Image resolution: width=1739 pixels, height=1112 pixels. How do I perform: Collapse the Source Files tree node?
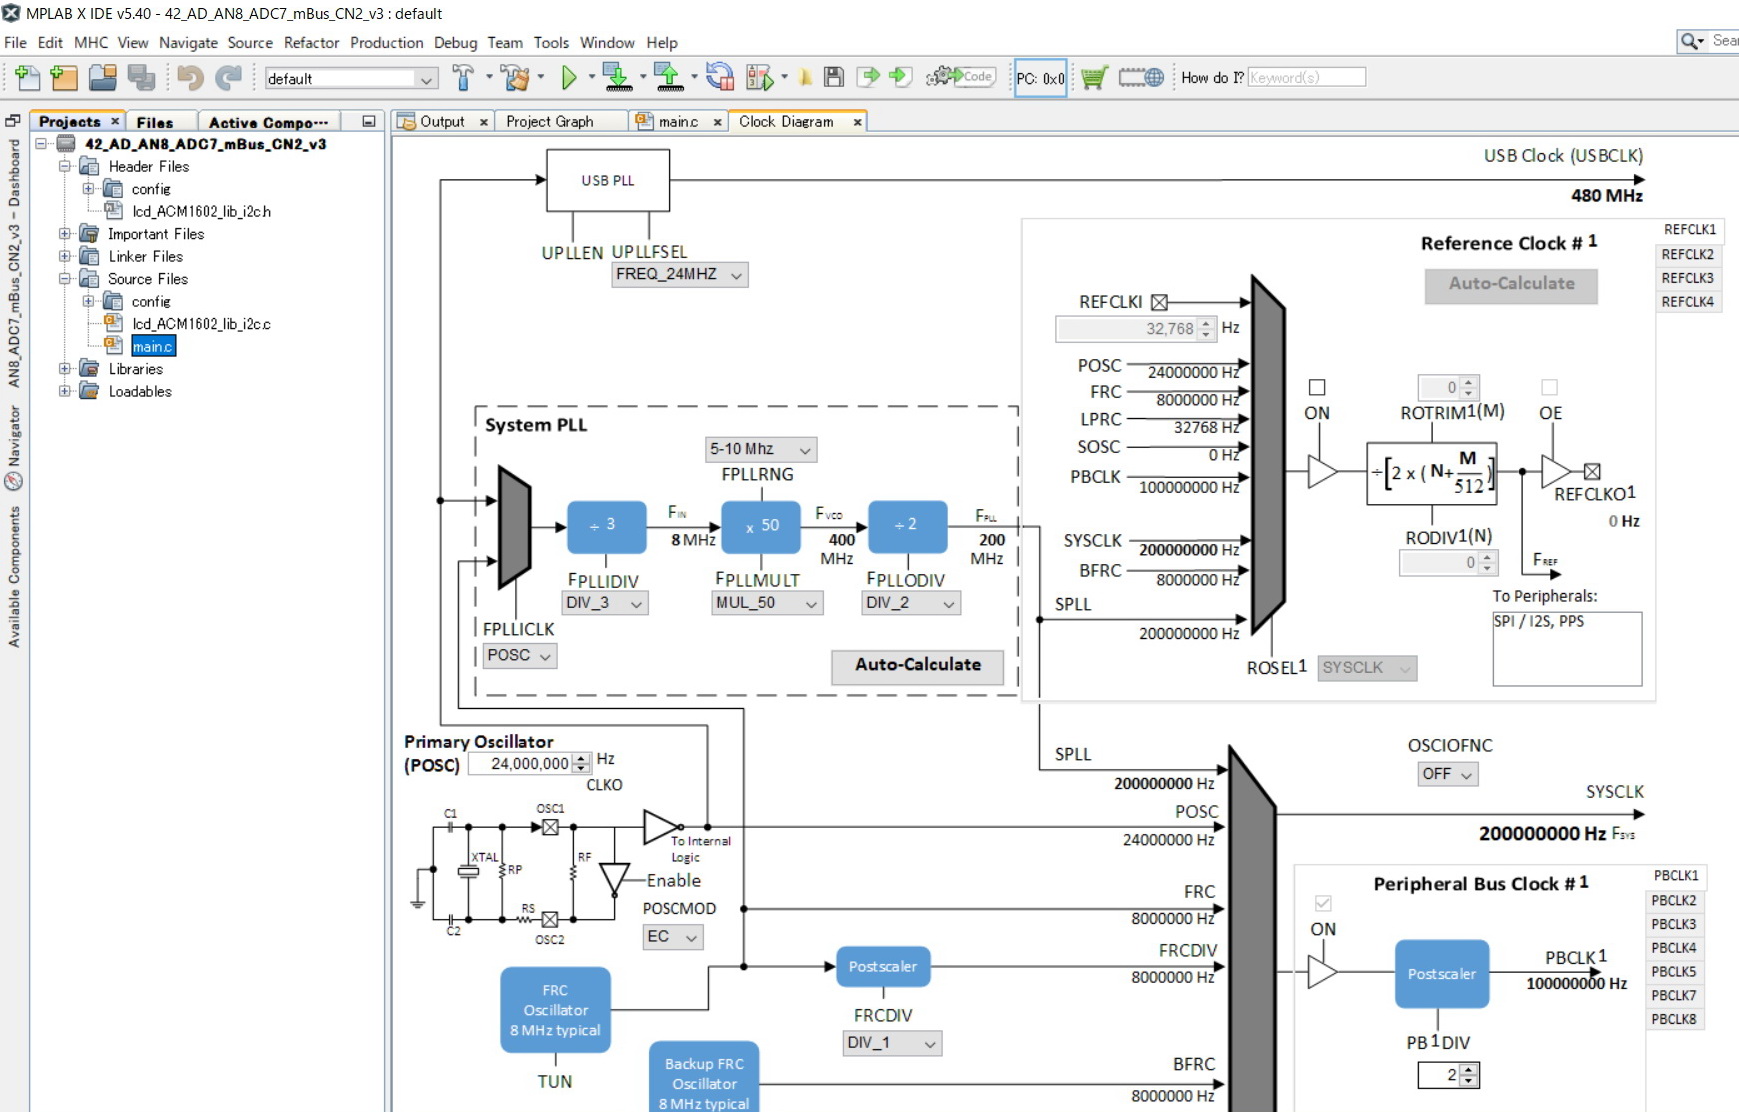(65, 279)
